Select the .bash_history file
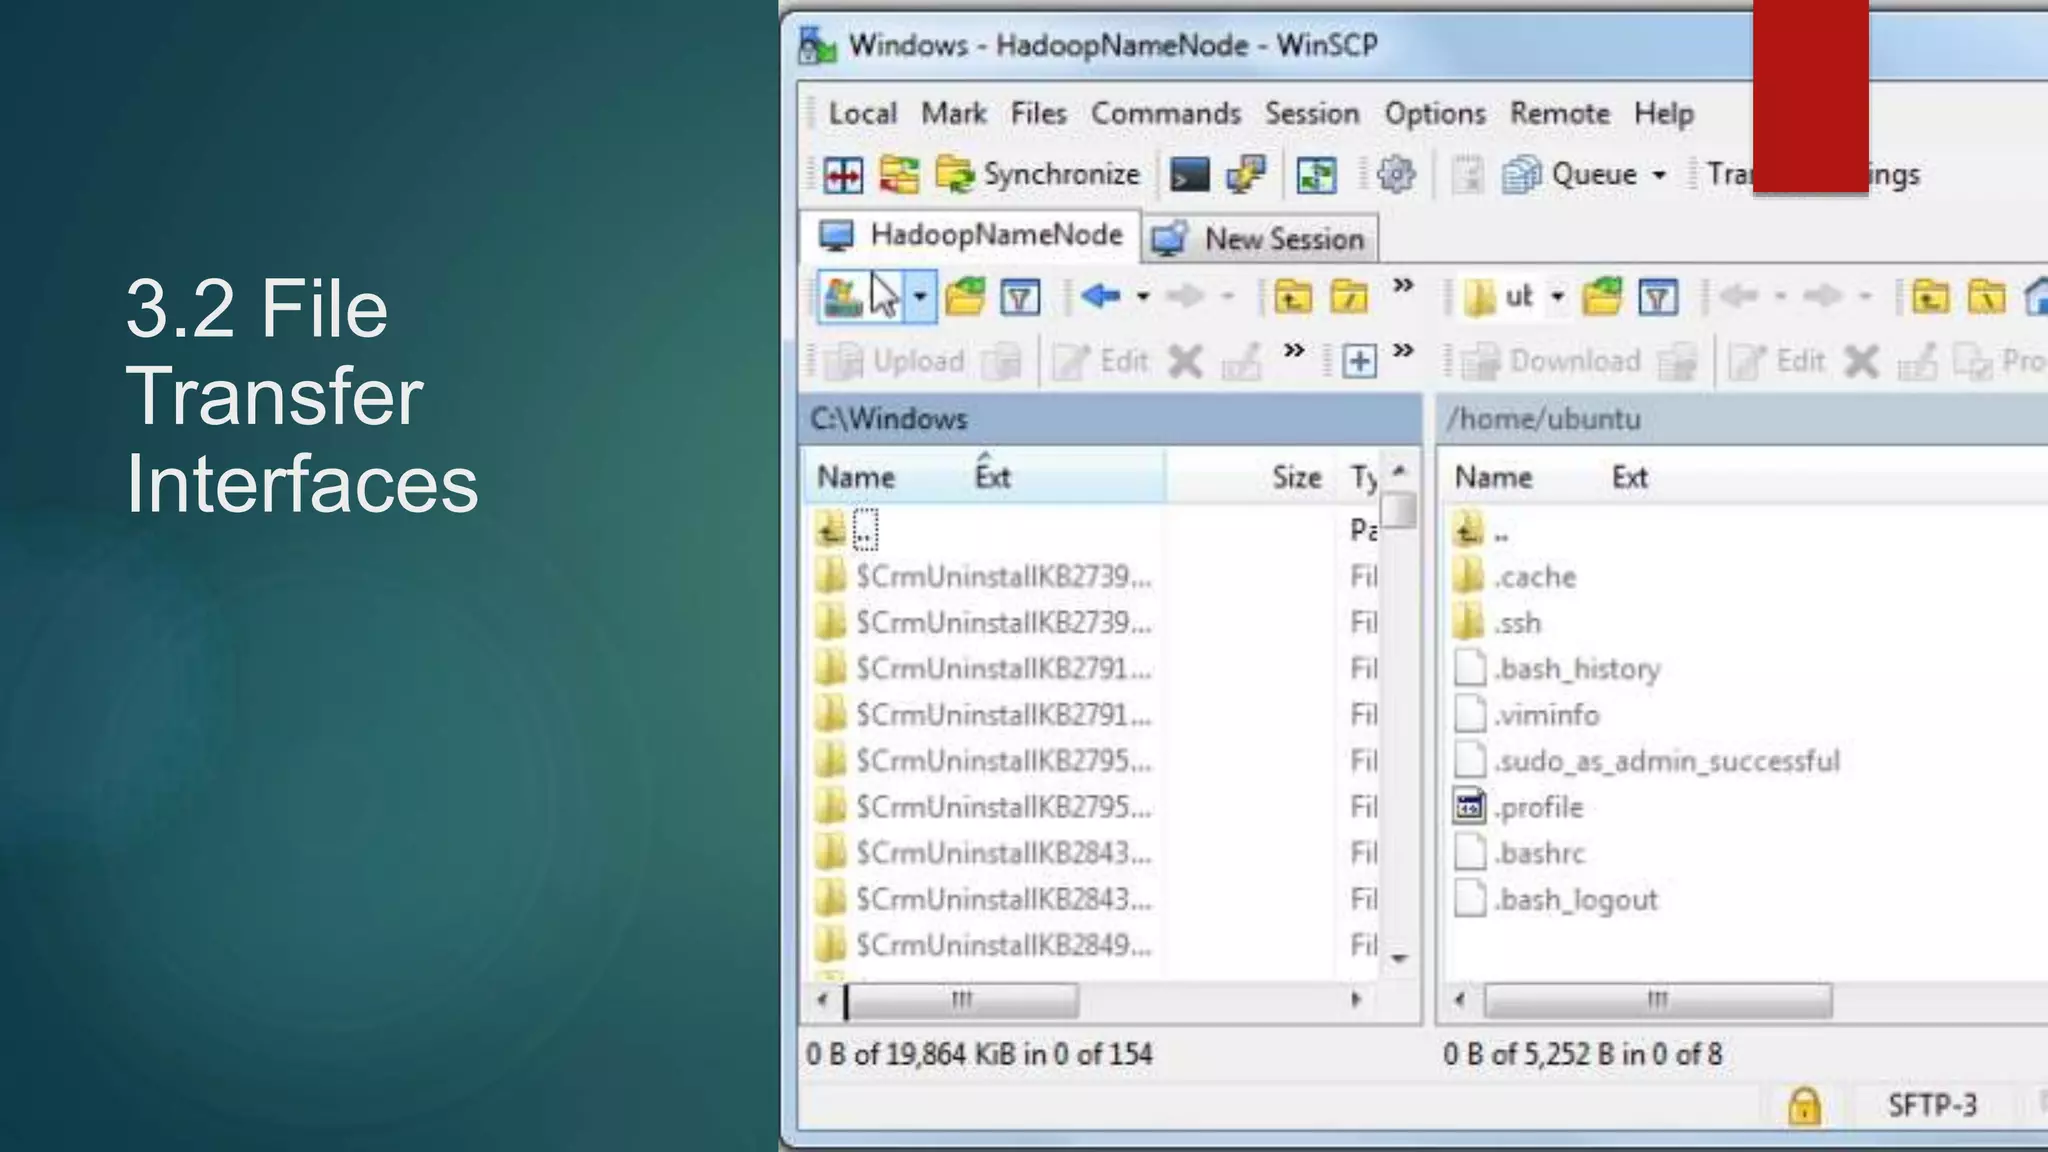The height and width of the screenshot is (1152, 2048). point(1556,669)
